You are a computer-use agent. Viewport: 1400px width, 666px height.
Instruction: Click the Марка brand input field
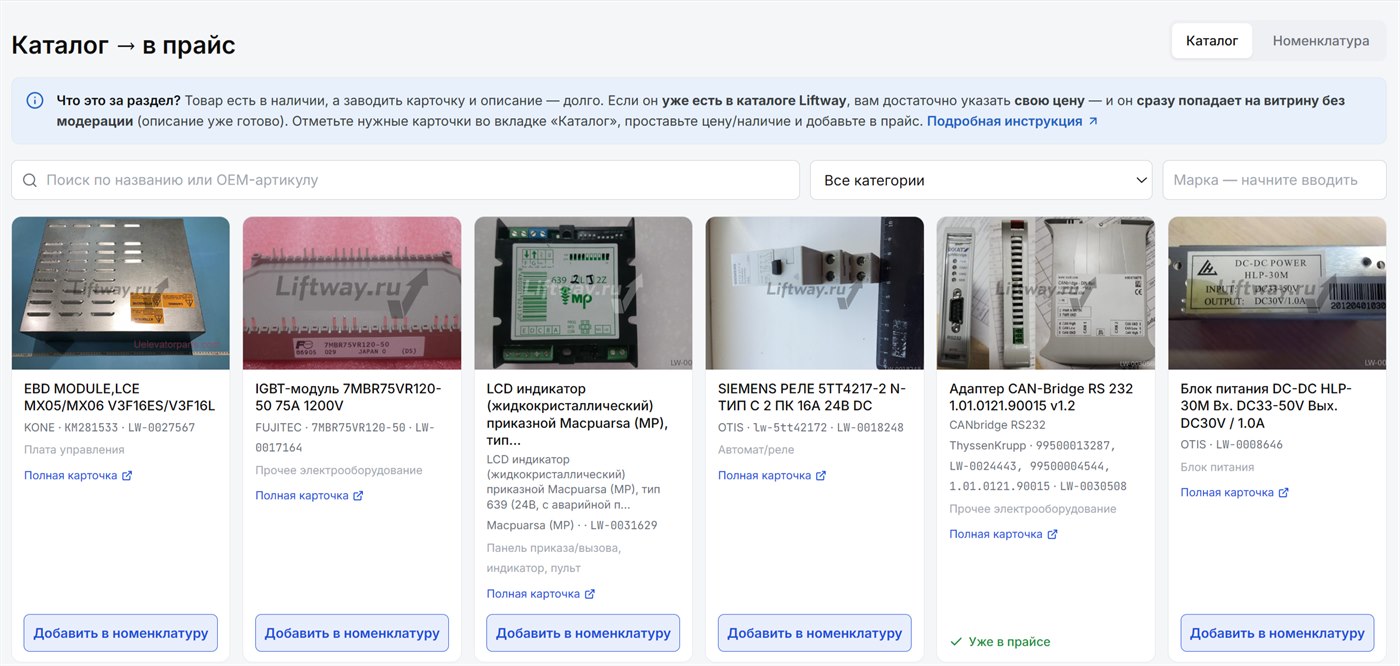click(x=1274, y=180)
